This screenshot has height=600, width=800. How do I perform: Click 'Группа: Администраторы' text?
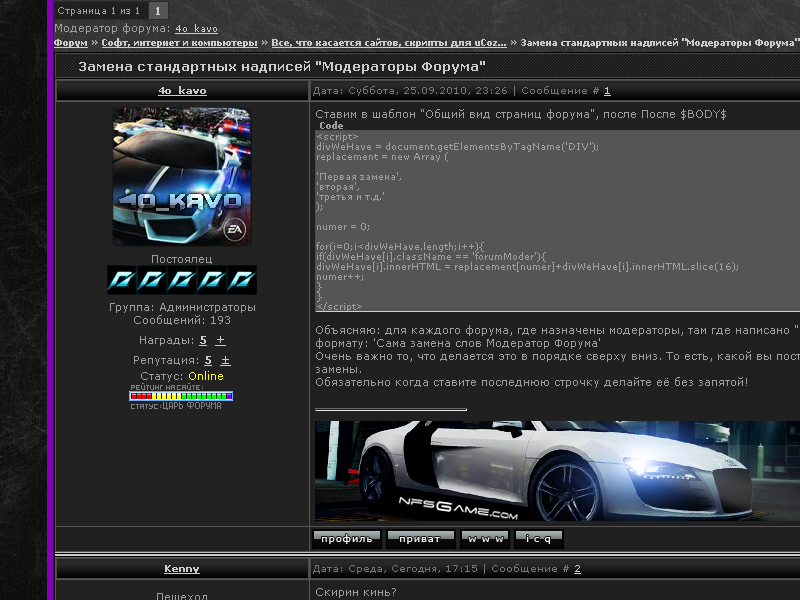tap(182, 307)
